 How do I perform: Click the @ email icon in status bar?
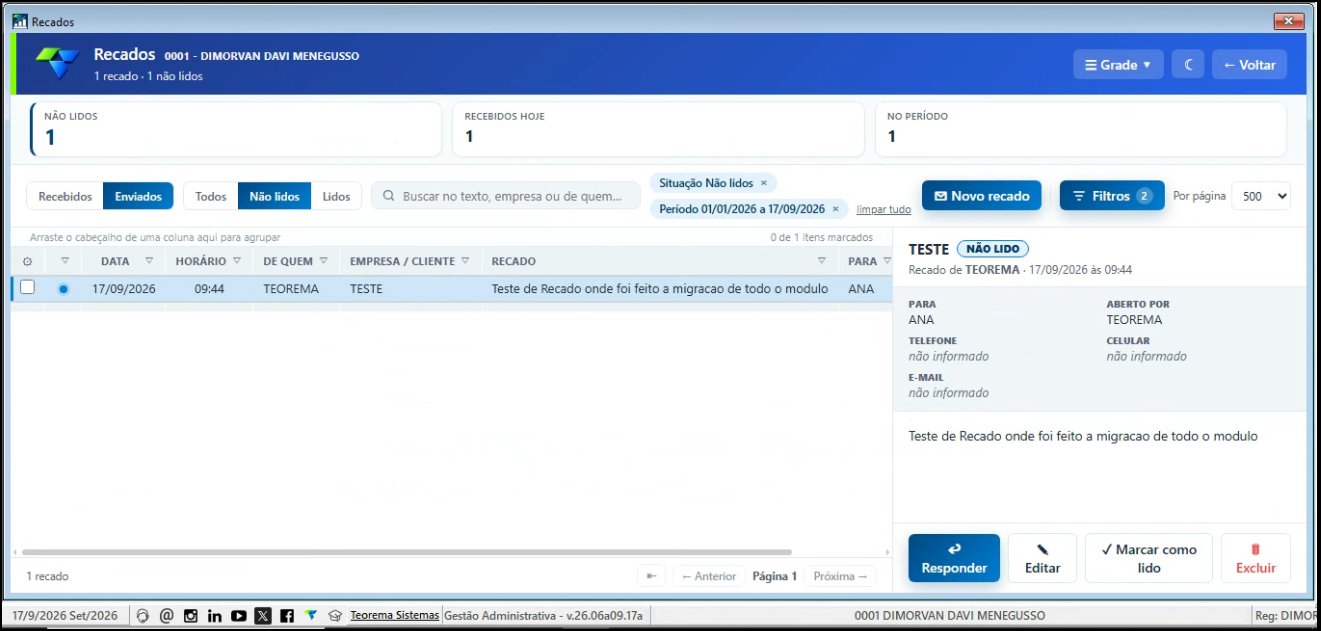(x=167, y=616)
